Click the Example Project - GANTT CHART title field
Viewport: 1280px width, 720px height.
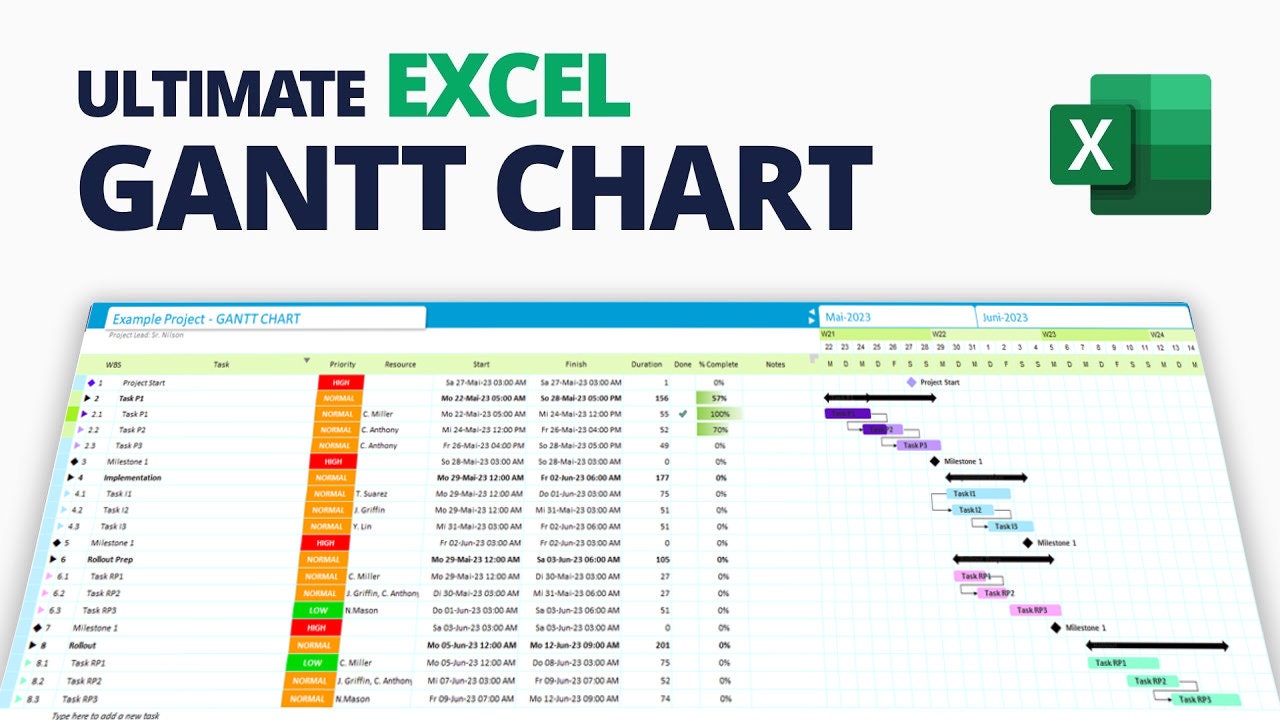[265, 318]
